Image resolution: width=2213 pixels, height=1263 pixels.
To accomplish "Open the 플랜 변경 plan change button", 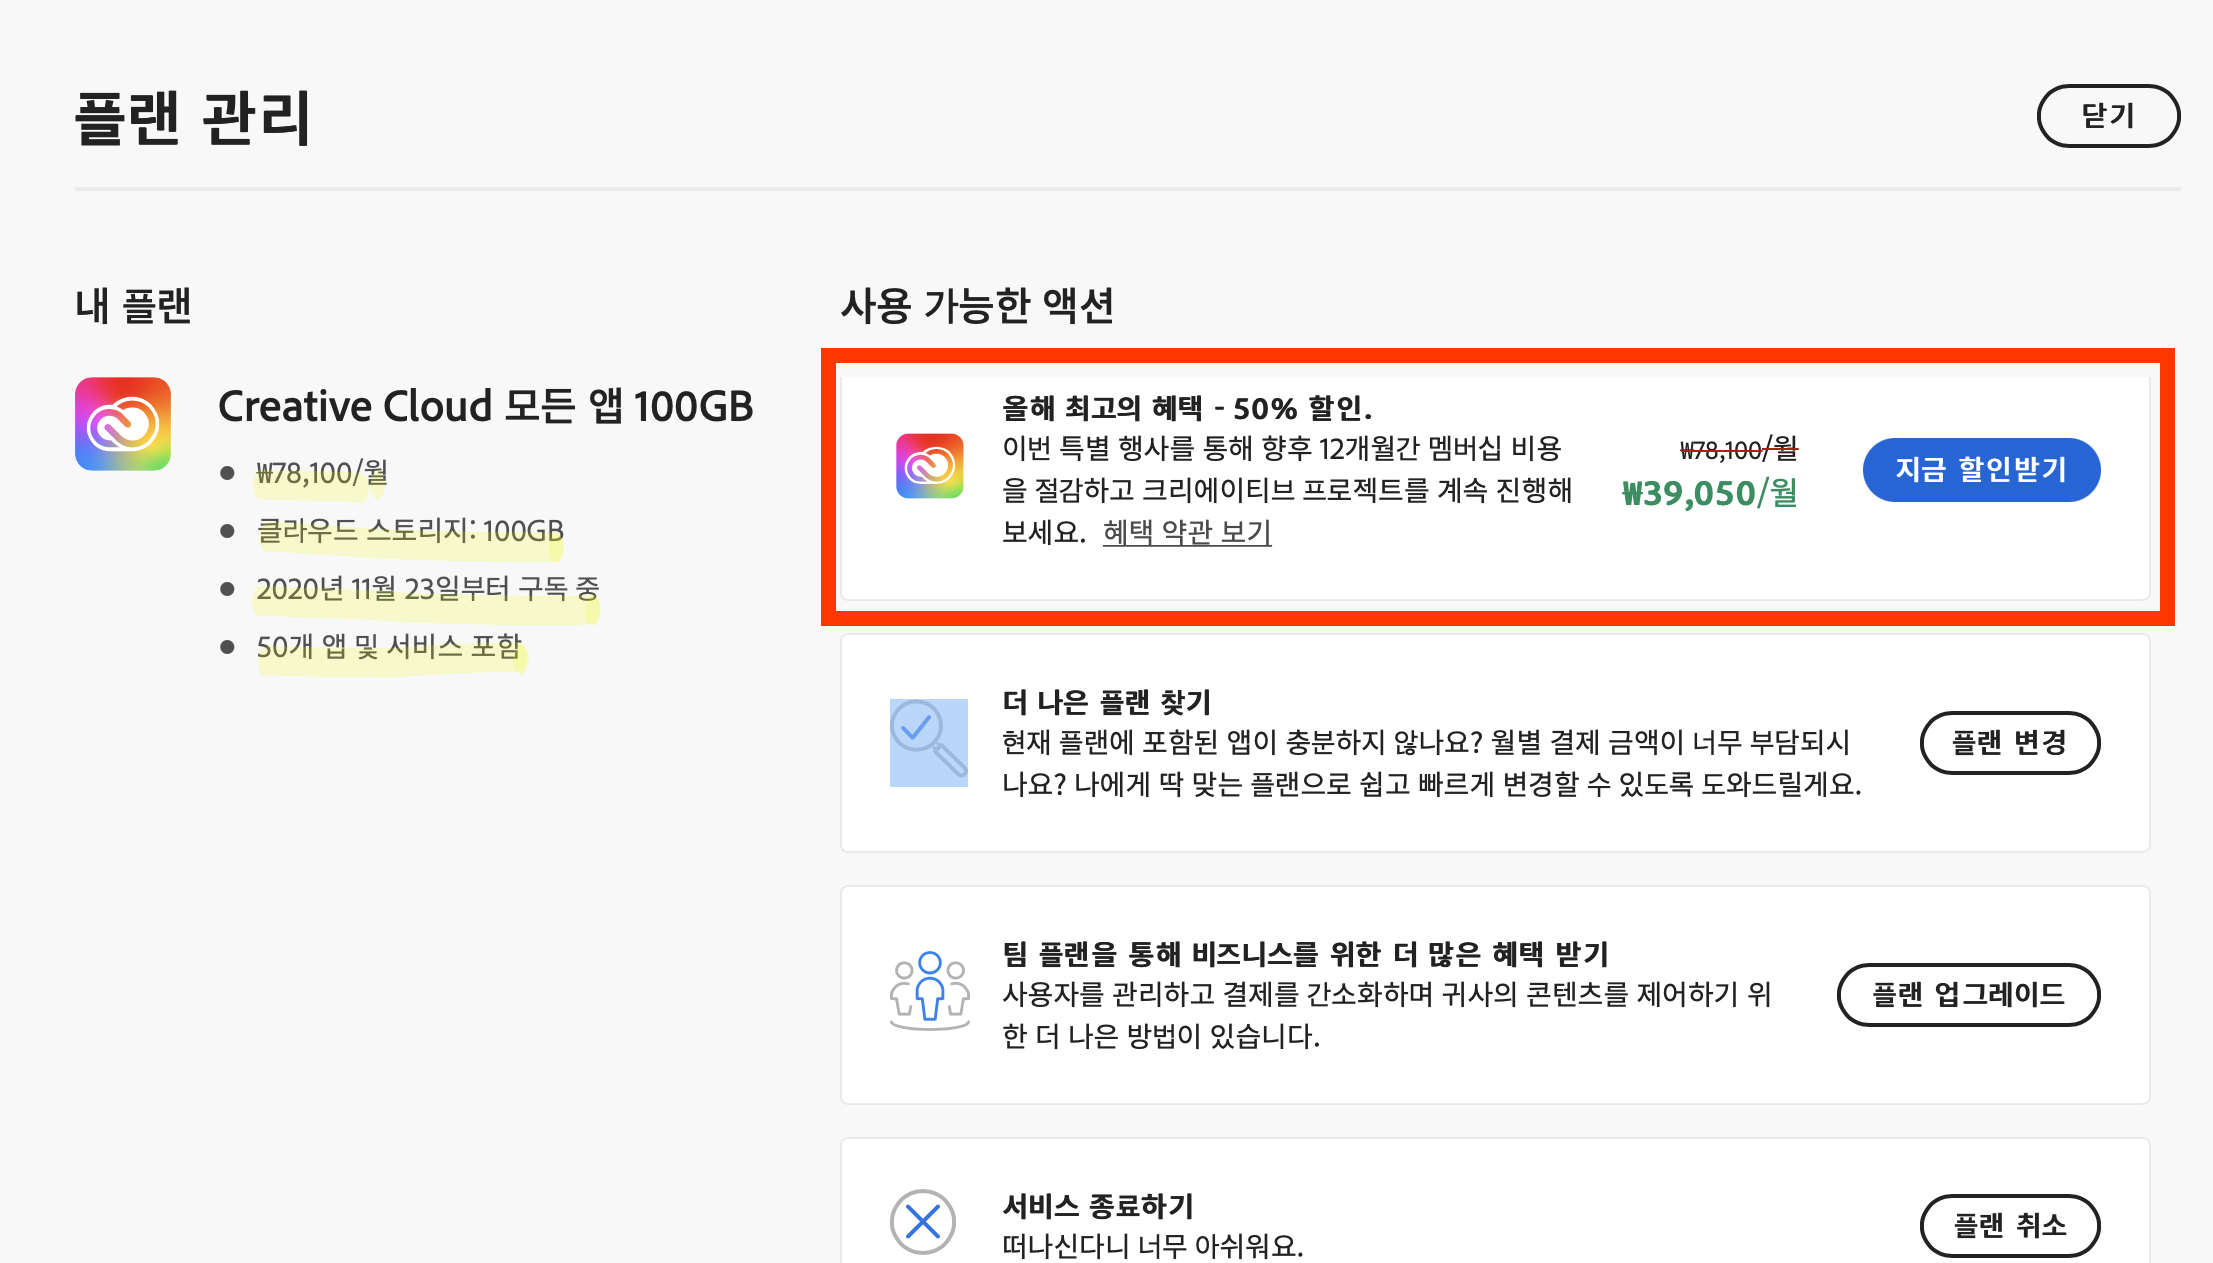I will (2008, 743).
